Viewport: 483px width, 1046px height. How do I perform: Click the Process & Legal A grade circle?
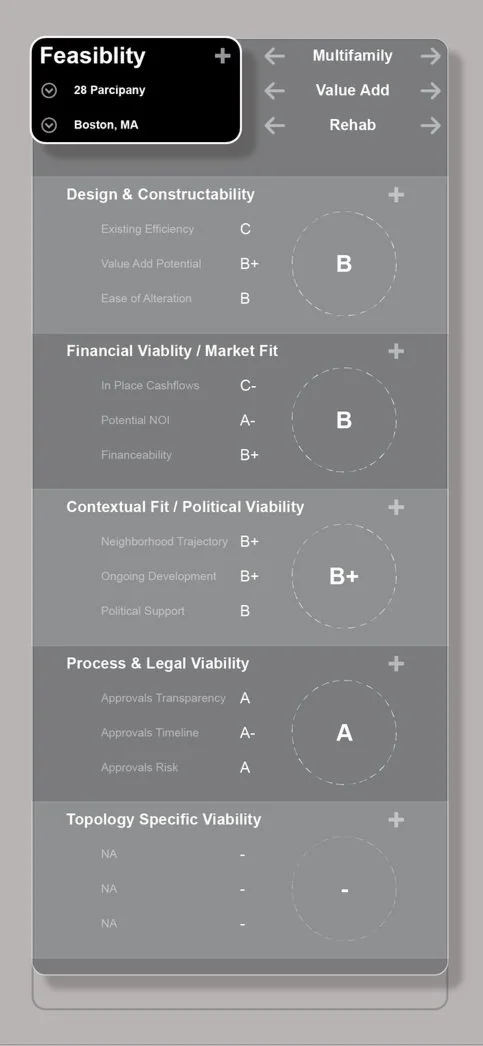tap(344, 732)
